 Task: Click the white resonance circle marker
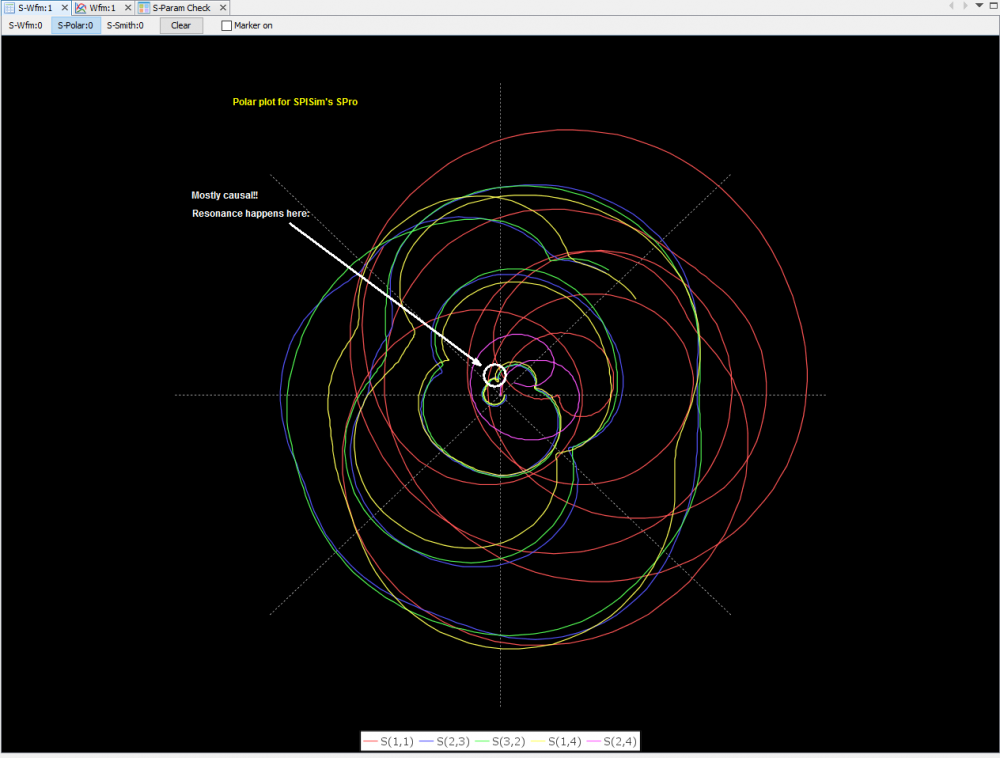click(x=494, y=375)
